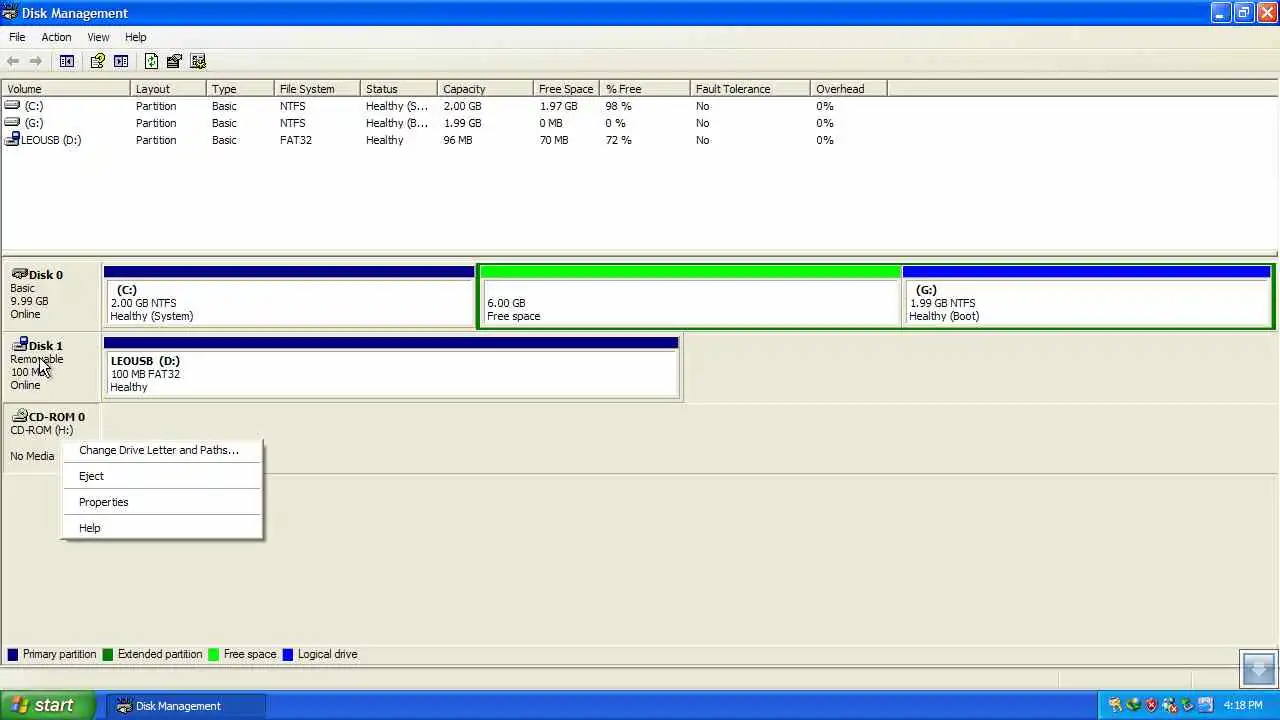This screenshot has height=720, width=1280.
Task: Select the (G:) volume drive icon in the list
Action: pyautogui.click(x=12, y=123)
